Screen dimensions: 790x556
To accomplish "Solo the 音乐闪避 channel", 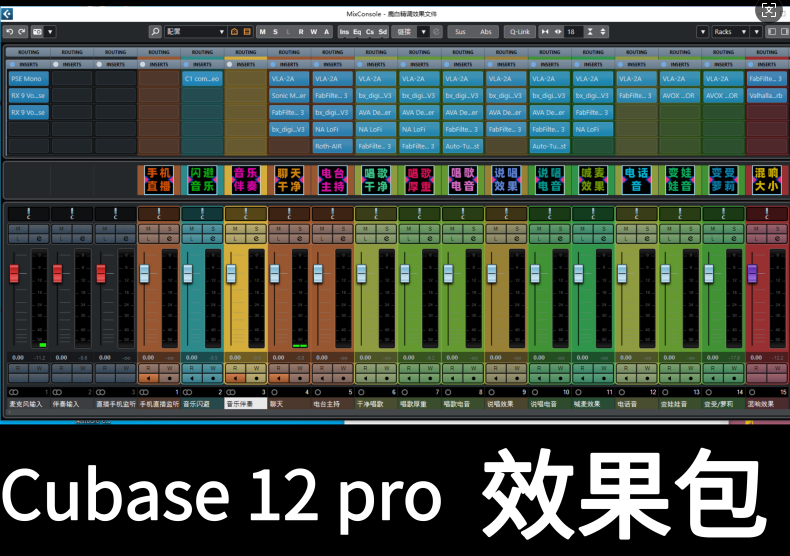I will (x=213, y=229).
